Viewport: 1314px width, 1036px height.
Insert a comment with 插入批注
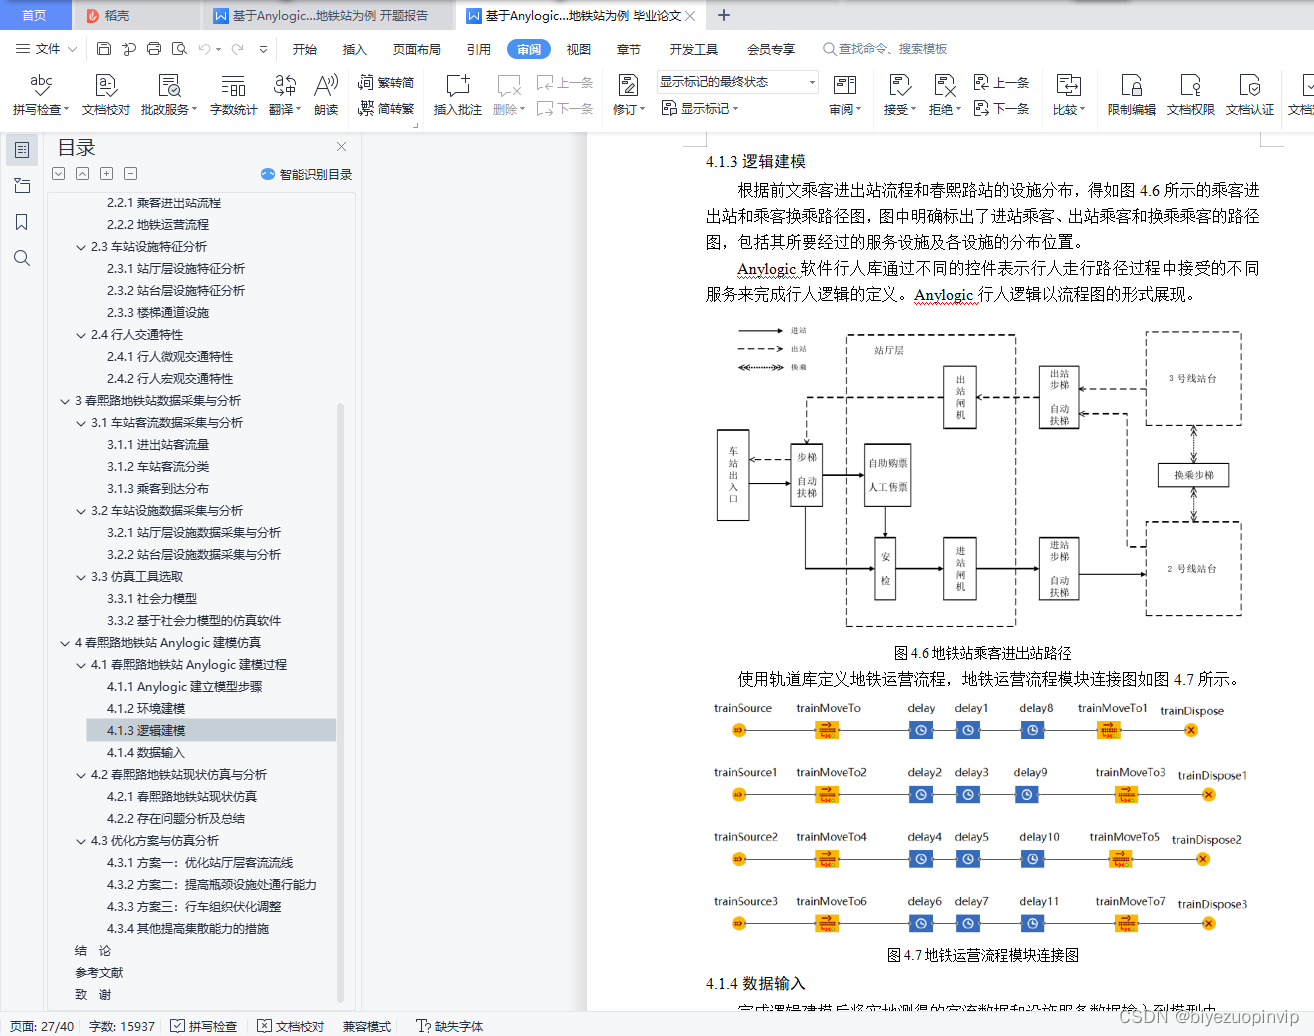[458, 93]
